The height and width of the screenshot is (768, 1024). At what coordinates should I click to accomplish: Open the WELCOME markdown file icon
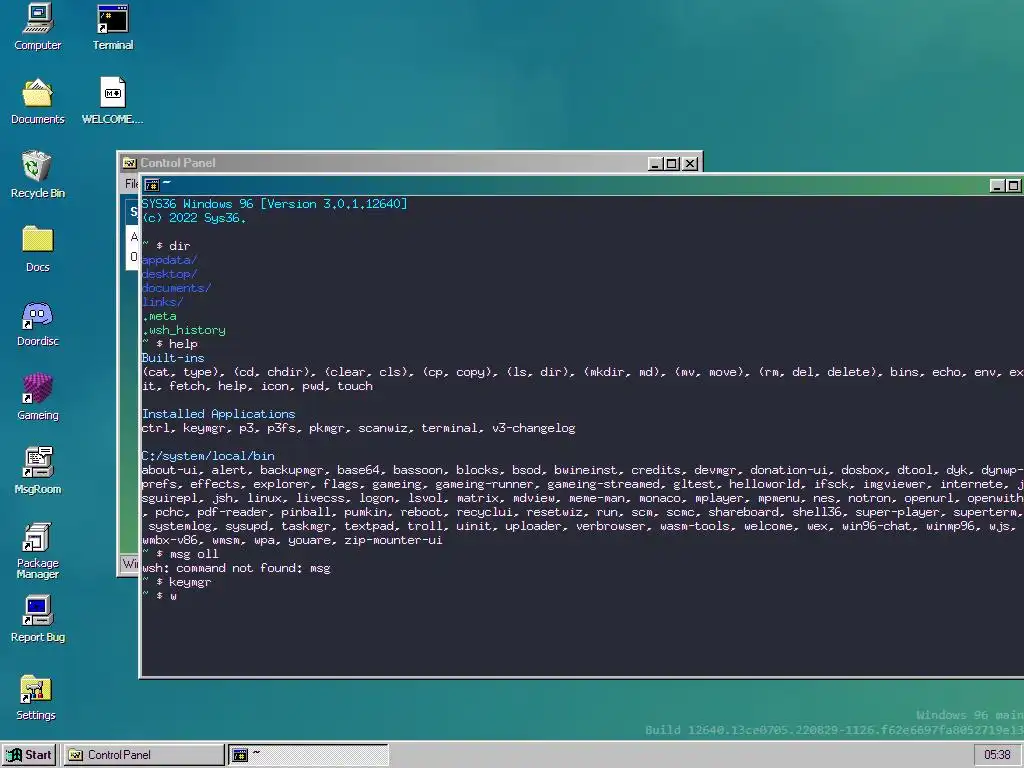coord(112,101)
